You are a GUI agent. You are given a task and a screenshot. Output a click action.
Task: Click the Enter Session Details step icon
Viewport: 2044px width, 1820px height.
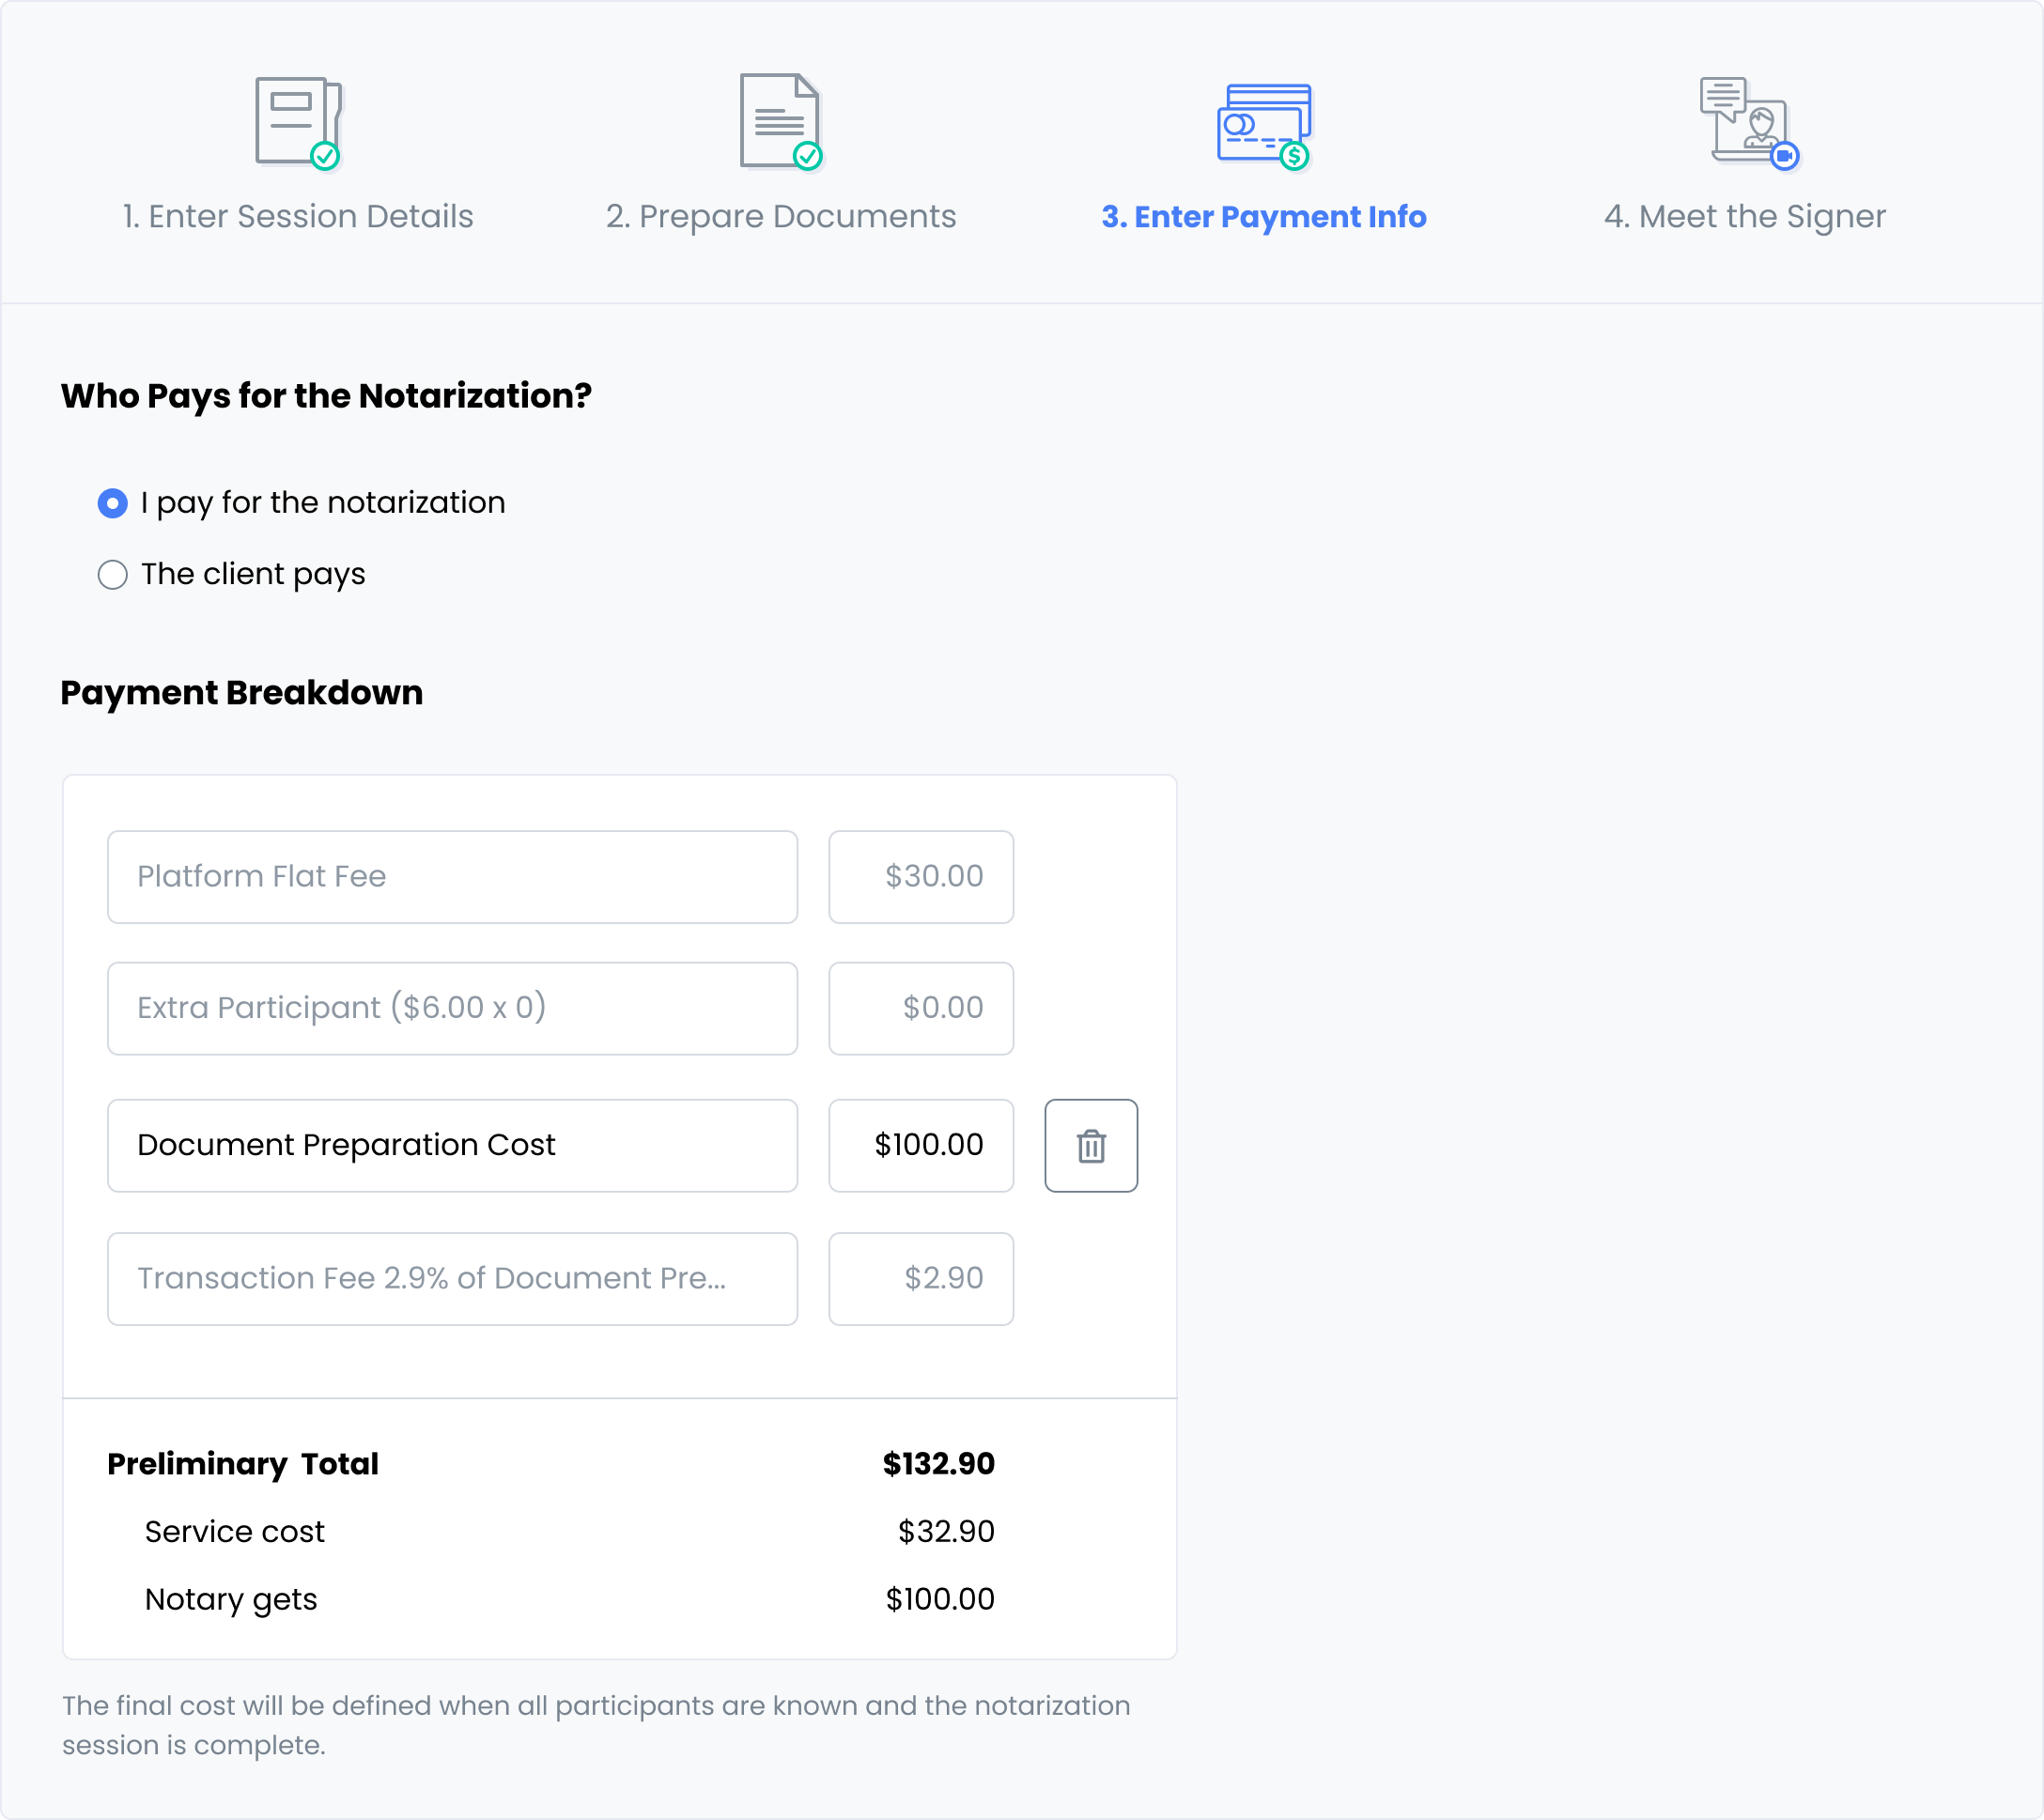pos(298,122)
